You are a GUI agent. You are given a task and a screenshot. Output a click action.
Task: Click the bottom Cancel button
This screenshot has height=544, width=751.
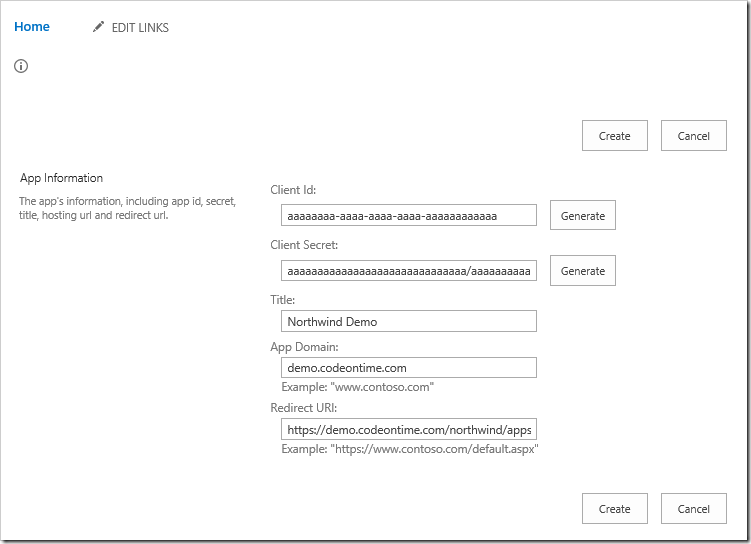tap(694, 509)
